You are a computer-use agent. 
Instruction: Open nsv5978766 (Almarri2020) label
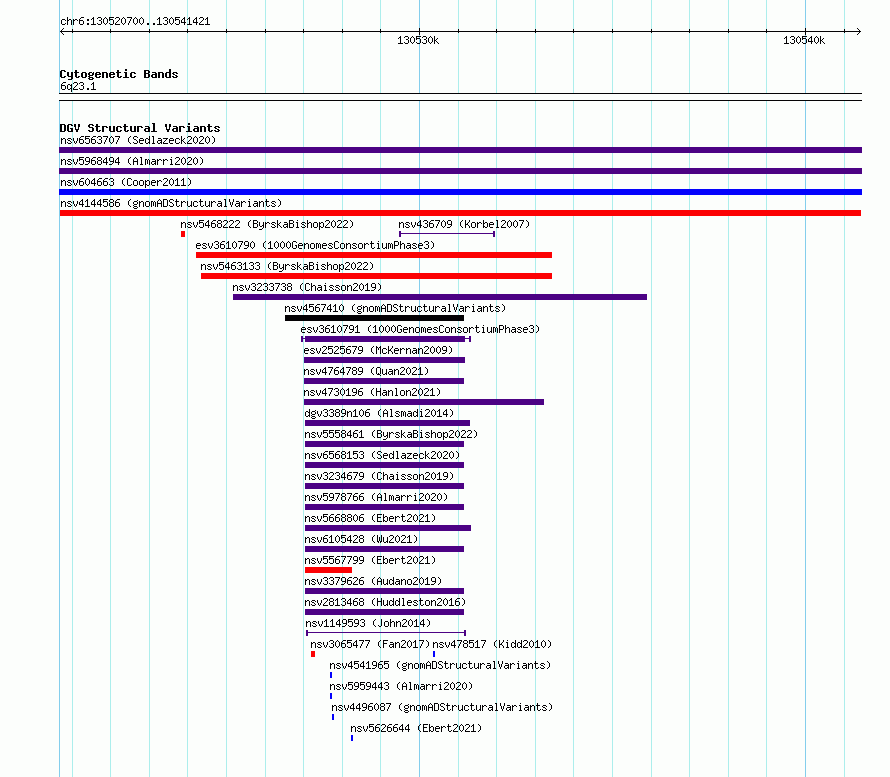click(376, 497)
